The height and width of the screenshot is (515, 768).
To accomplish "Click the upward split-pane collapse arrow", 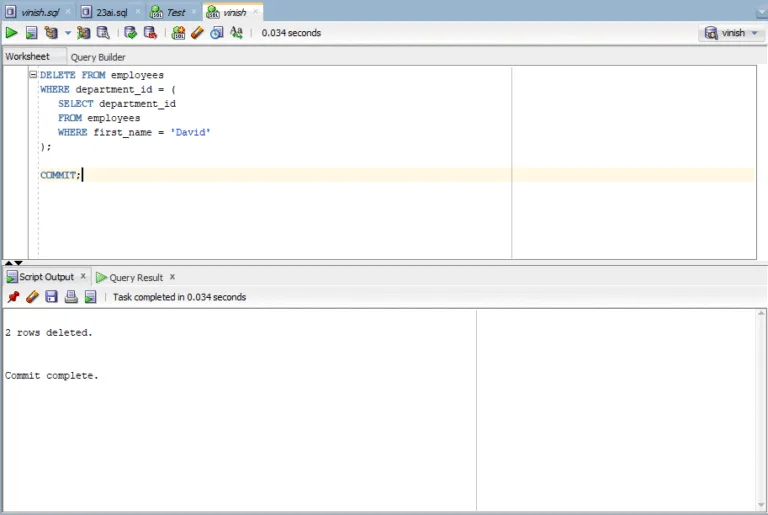I will 8,263.
